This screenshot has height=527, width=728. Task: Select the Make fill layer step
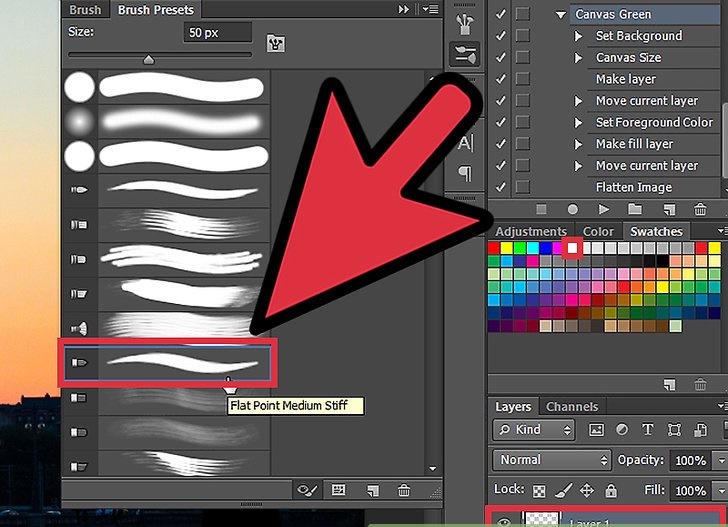coord(634,144)
